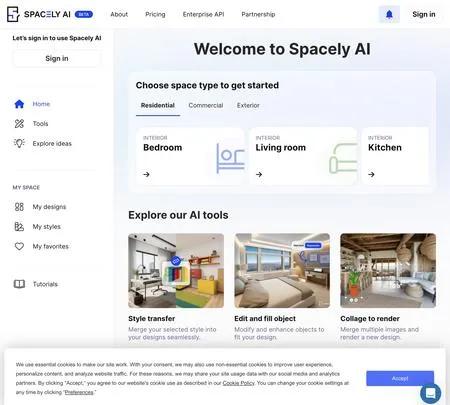Switch to the Commercial tab

coord(206,105)
